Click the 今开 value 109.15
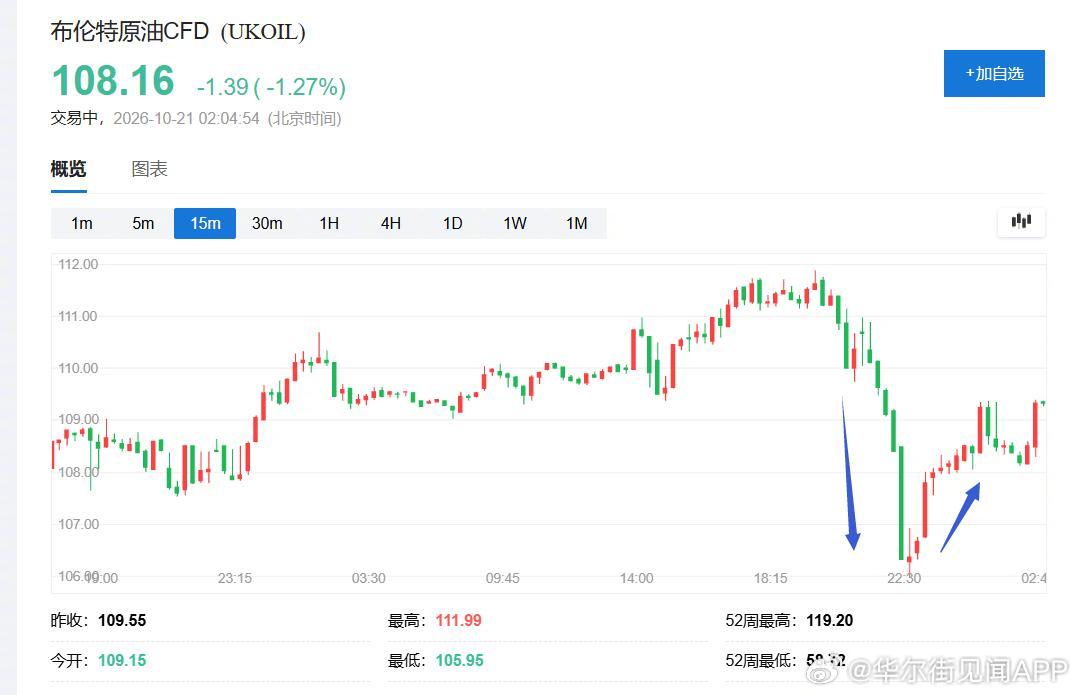 tap(122, 660)
